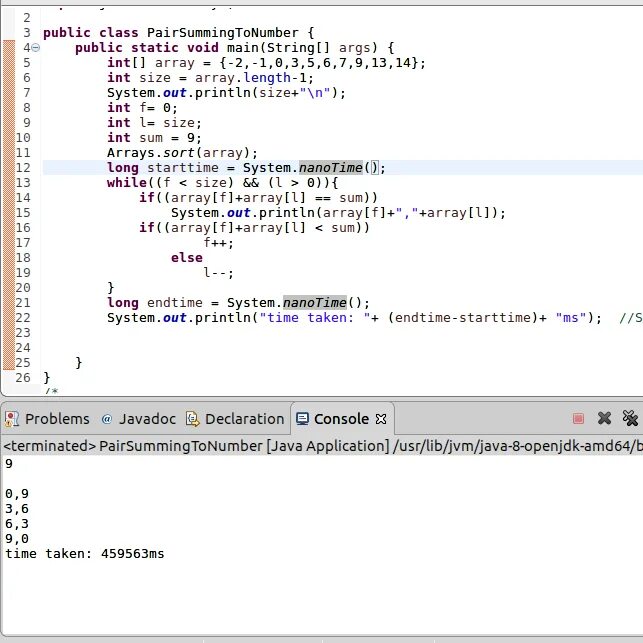Click the Javadoc @ icon
The width and height of the screenshot is (643, 643).
click(x=107, y=419)
